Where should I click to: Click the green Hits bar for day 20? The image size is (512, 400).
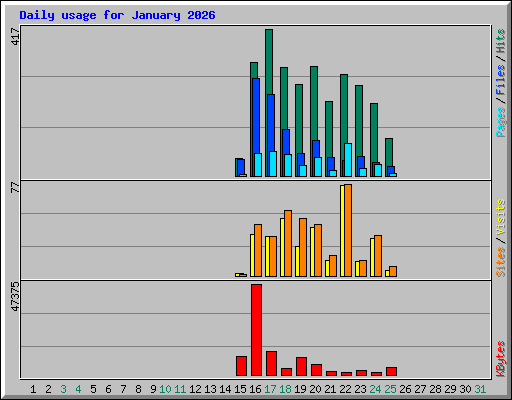tap(314, 103)
